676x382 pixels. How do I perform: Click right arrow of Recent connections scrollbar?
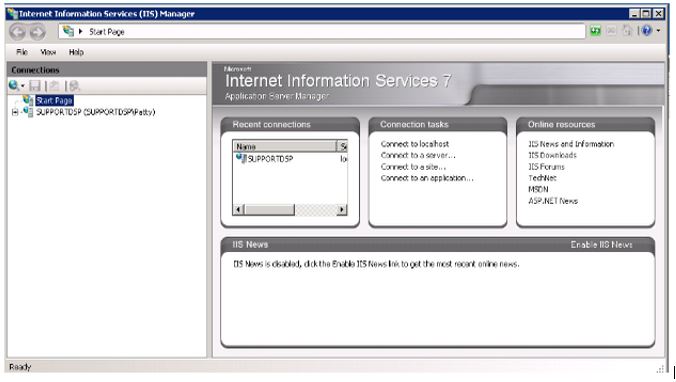point(342,210)
